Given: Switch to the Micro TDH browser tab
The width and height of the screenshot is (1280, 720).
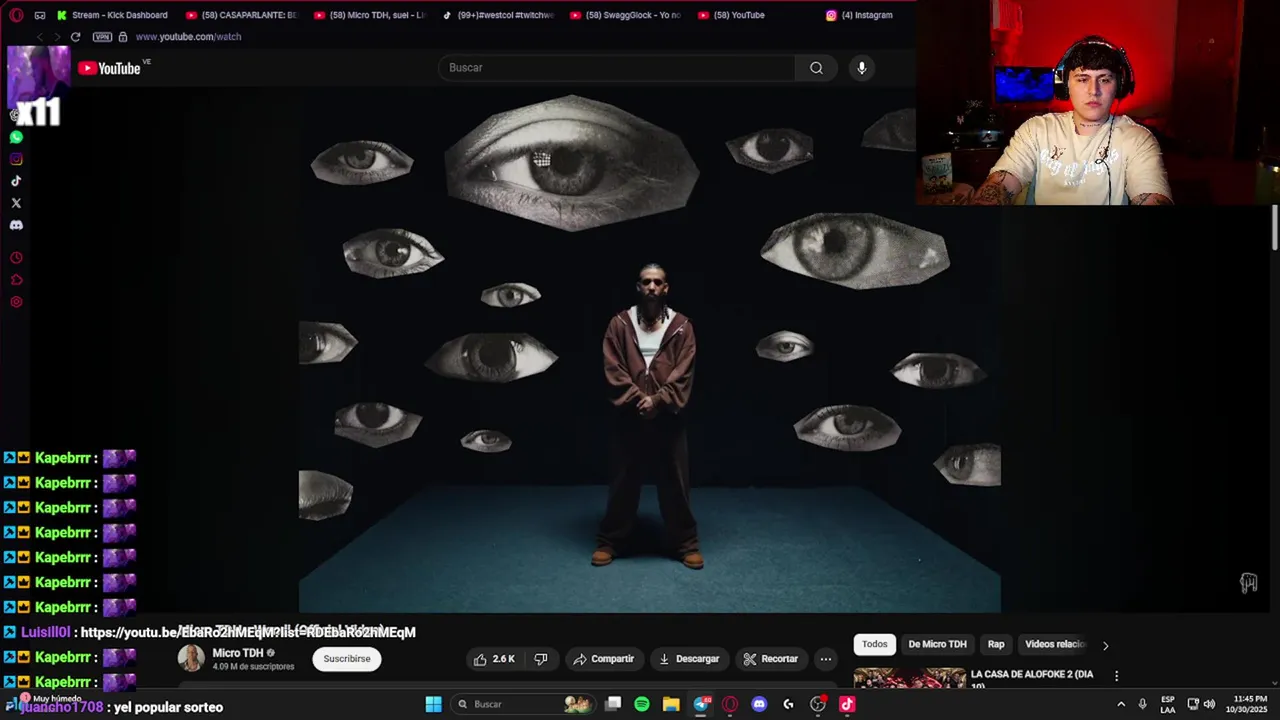Looking at the screenshot, I should pyautogui.click(x=369, y=15).
